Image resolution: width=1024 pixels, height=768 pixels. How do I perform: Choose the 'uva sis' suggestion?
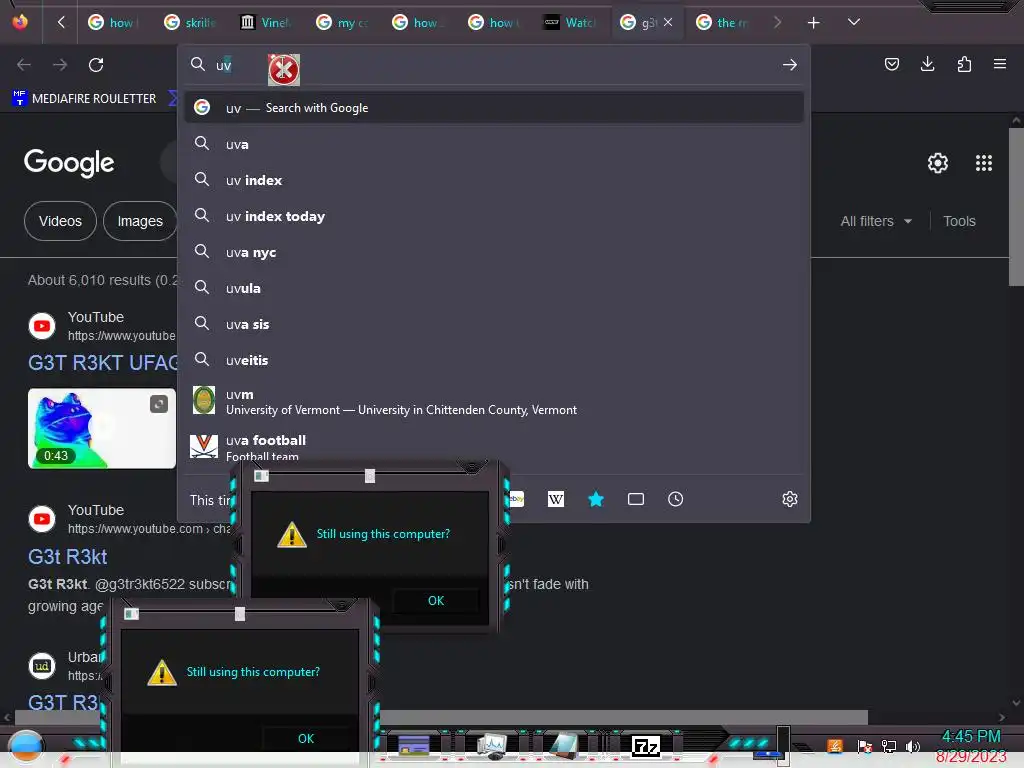click(494, 324)
